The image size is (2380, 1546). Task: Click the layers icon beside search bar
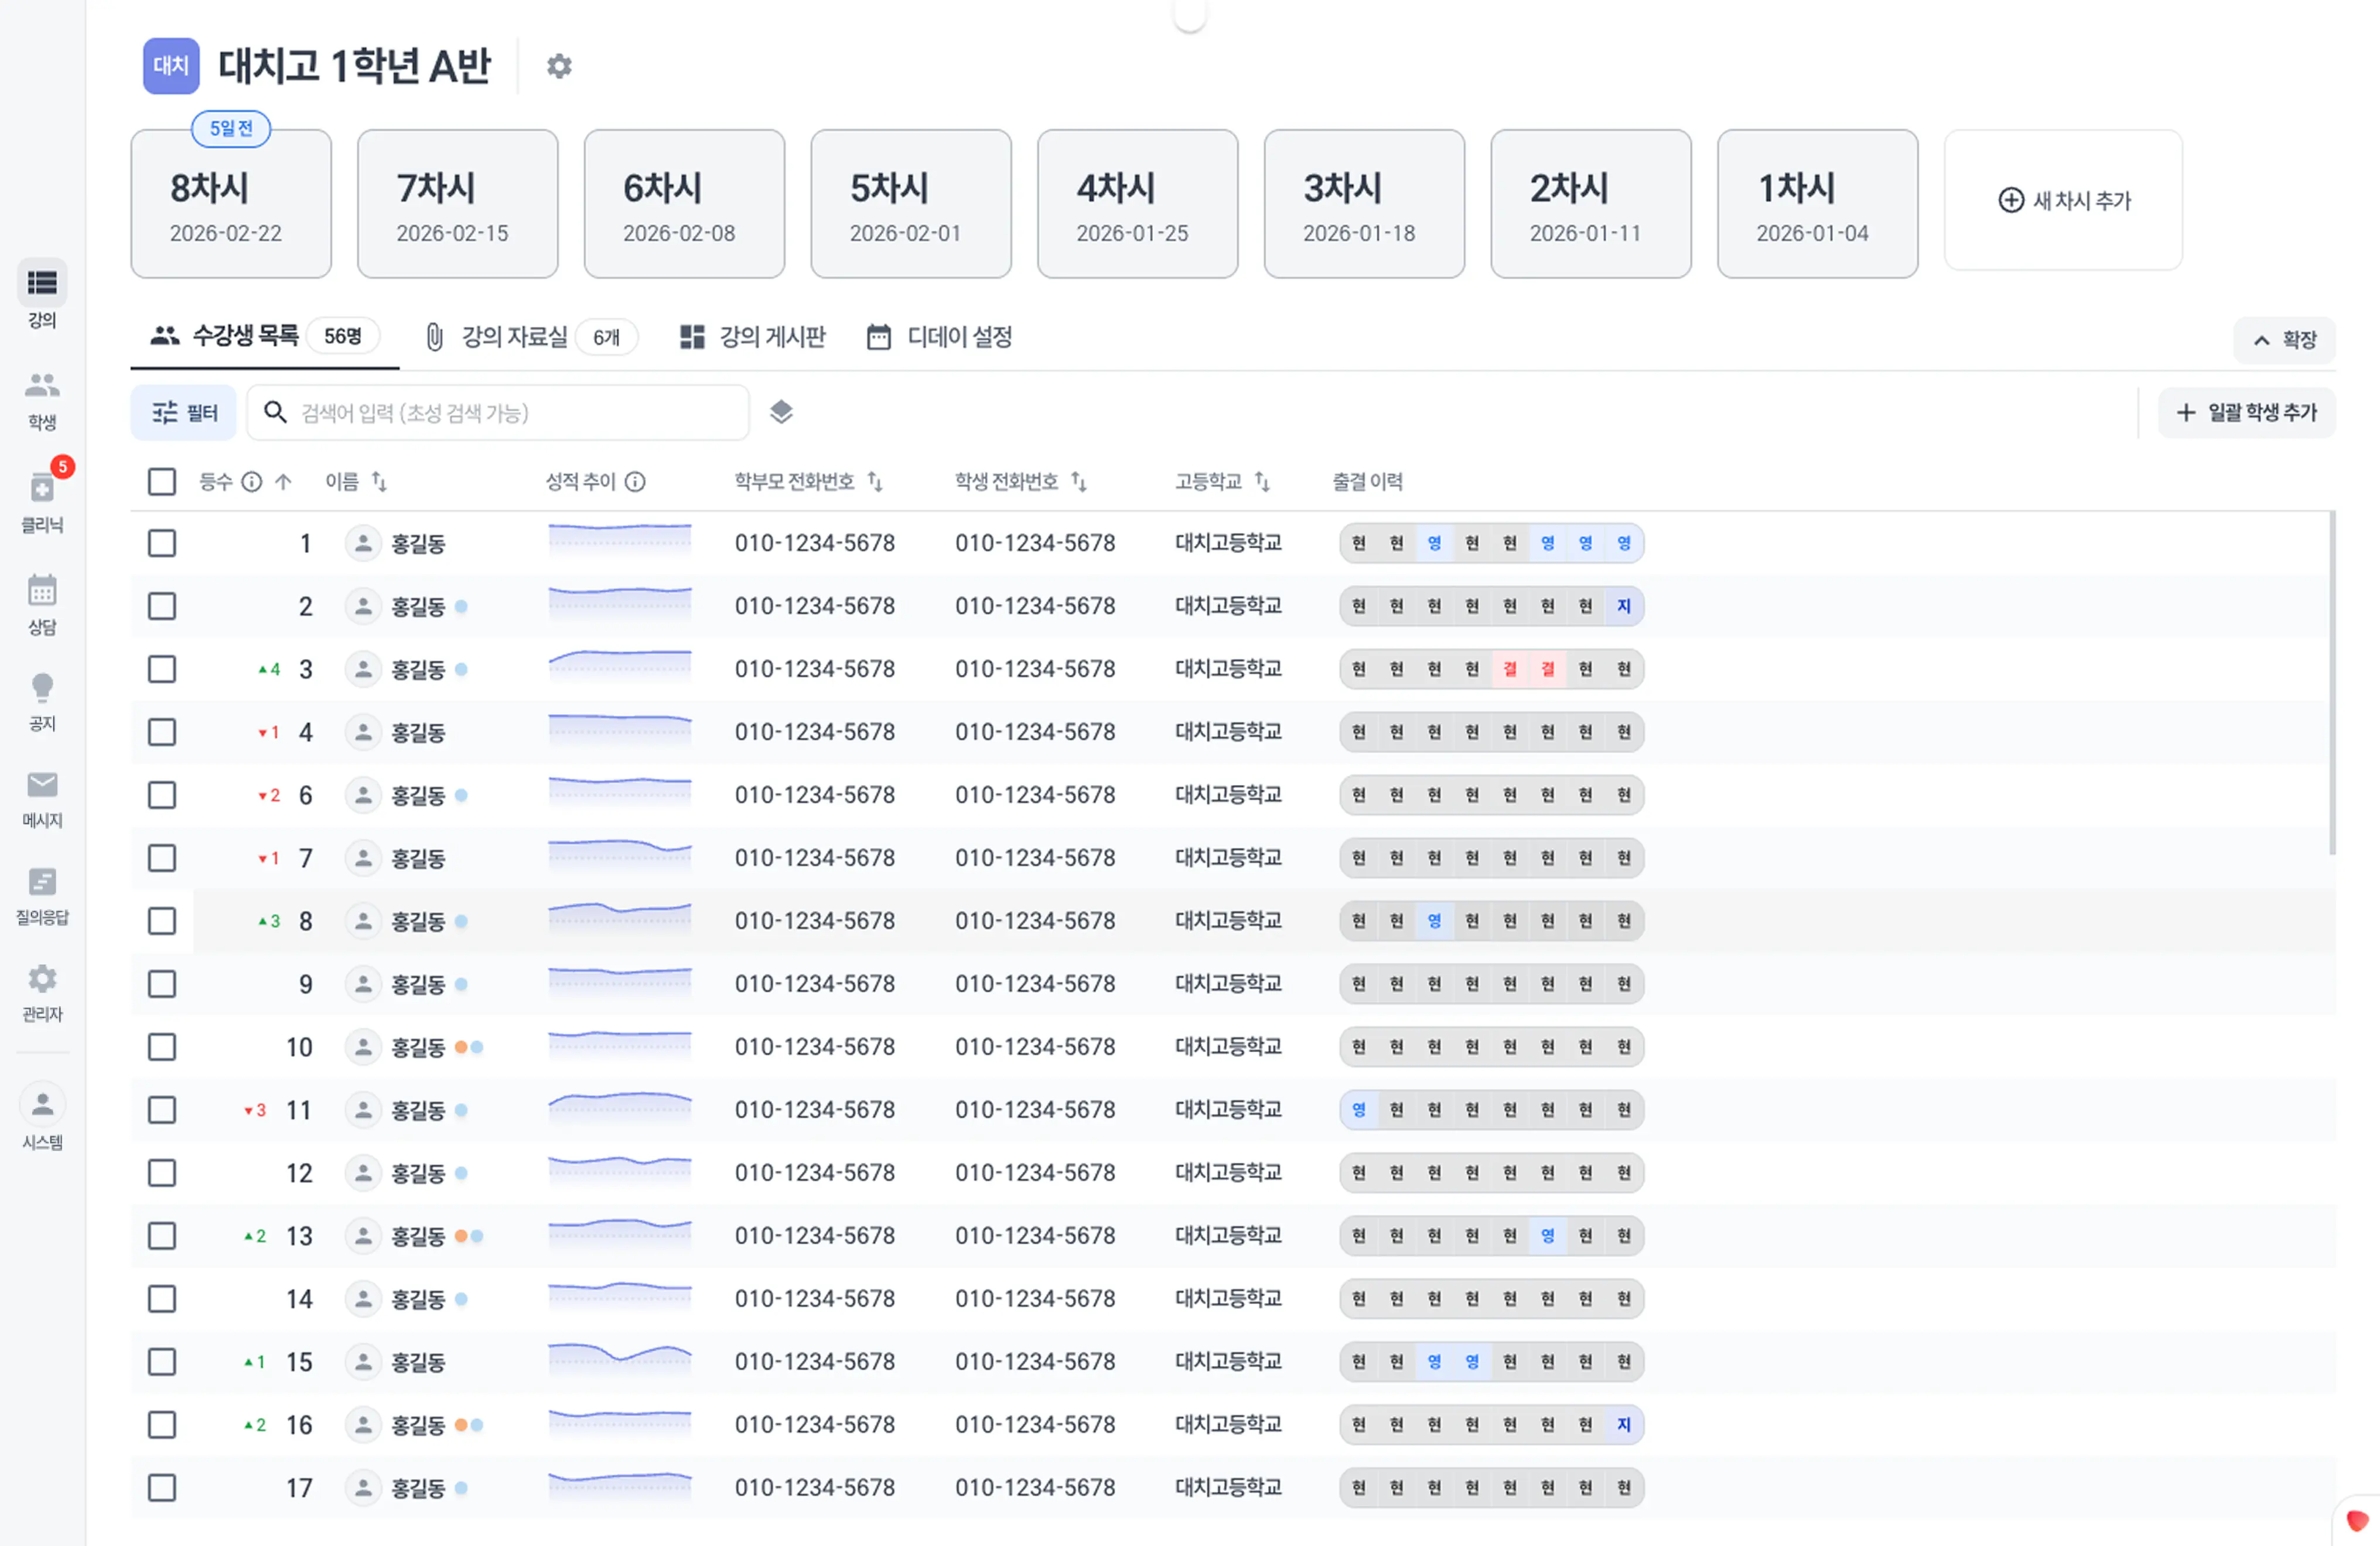point(781,412)
